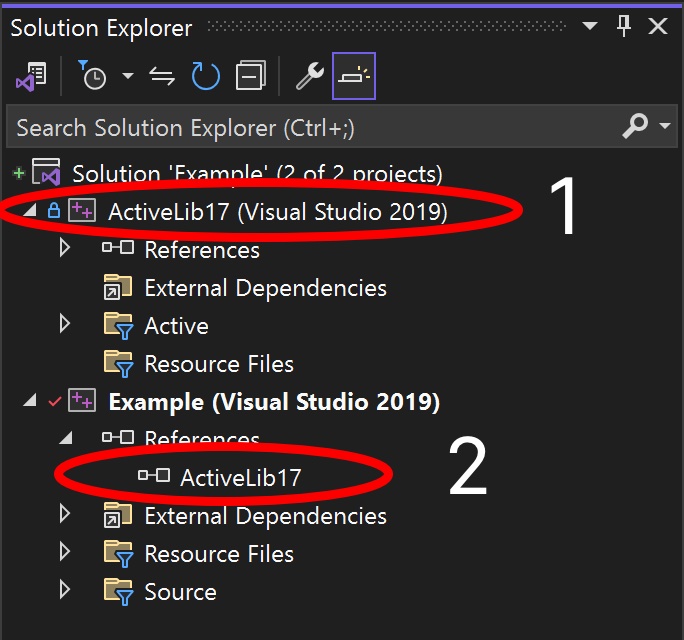Expand References under ActiveLib17 project
This screenshot has height=640, width=684.
click(x=65, y=249)
